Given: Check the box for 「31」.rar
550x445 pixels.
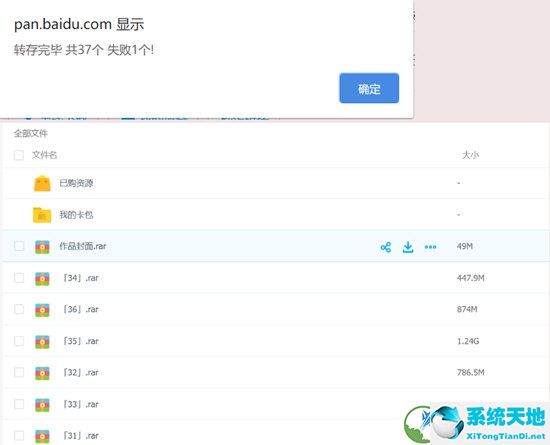Looking at the screenshot, I should (x=19, y=436).
